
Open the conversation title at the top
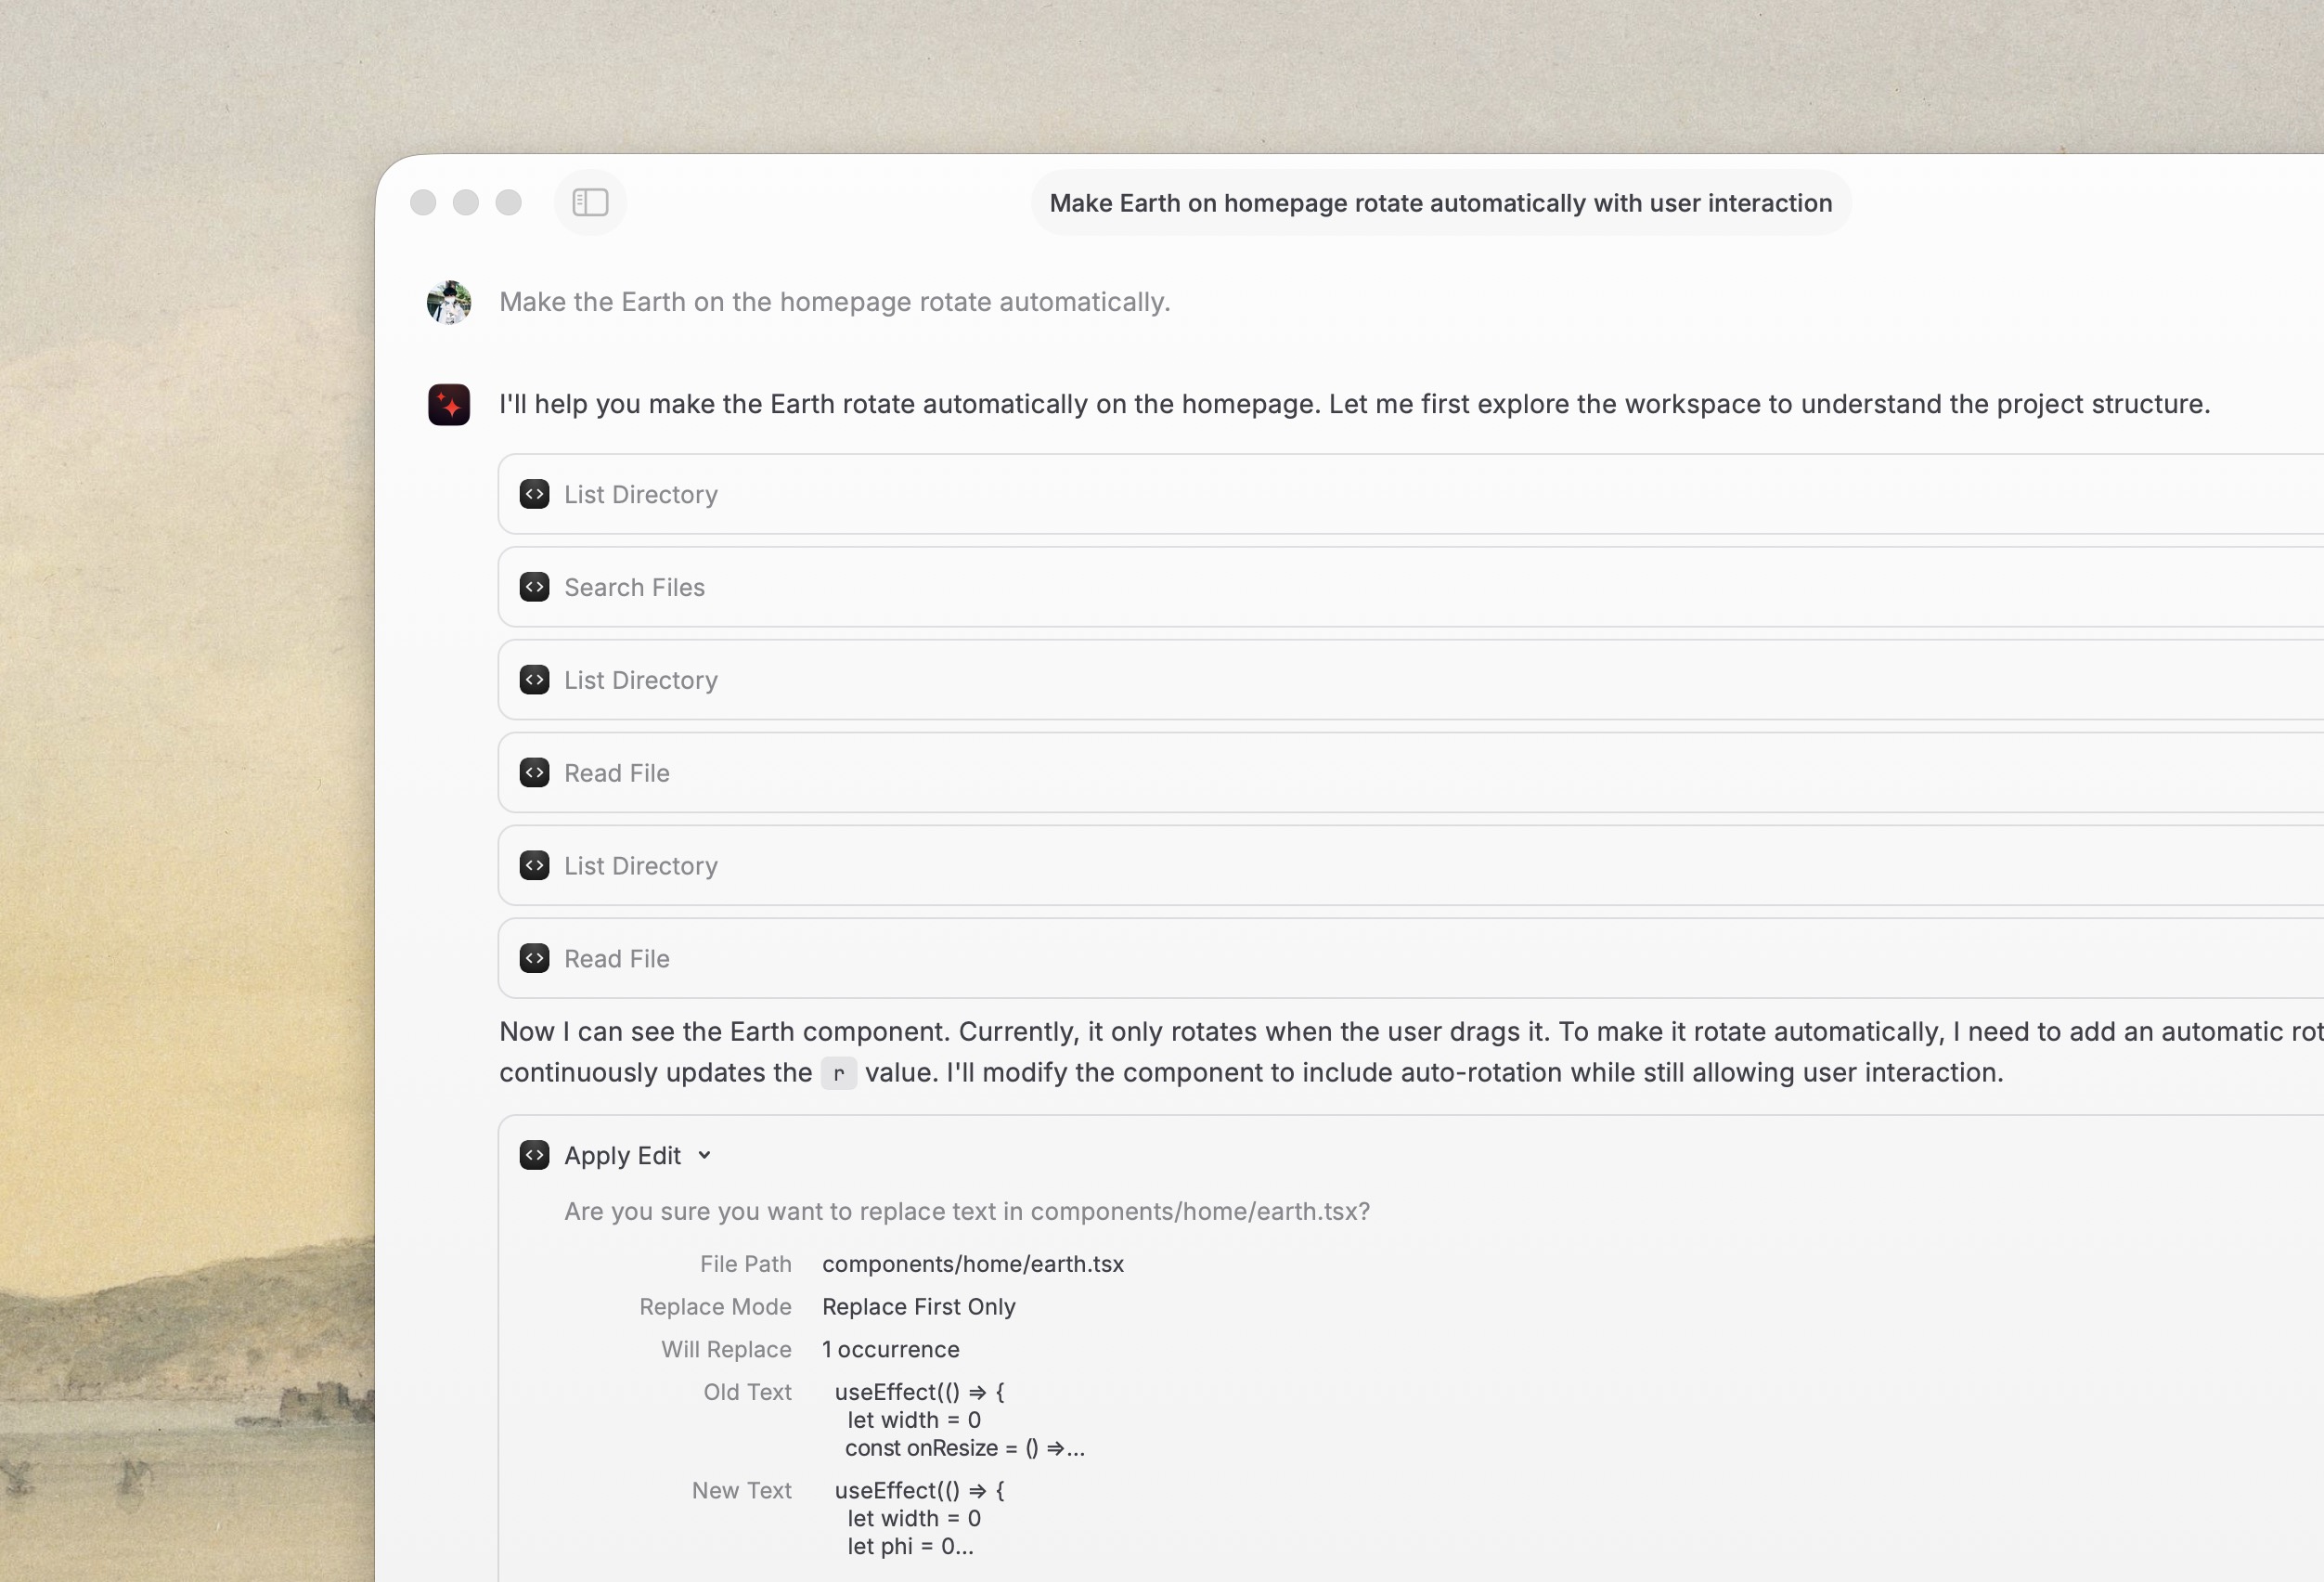click(1440, 203)
